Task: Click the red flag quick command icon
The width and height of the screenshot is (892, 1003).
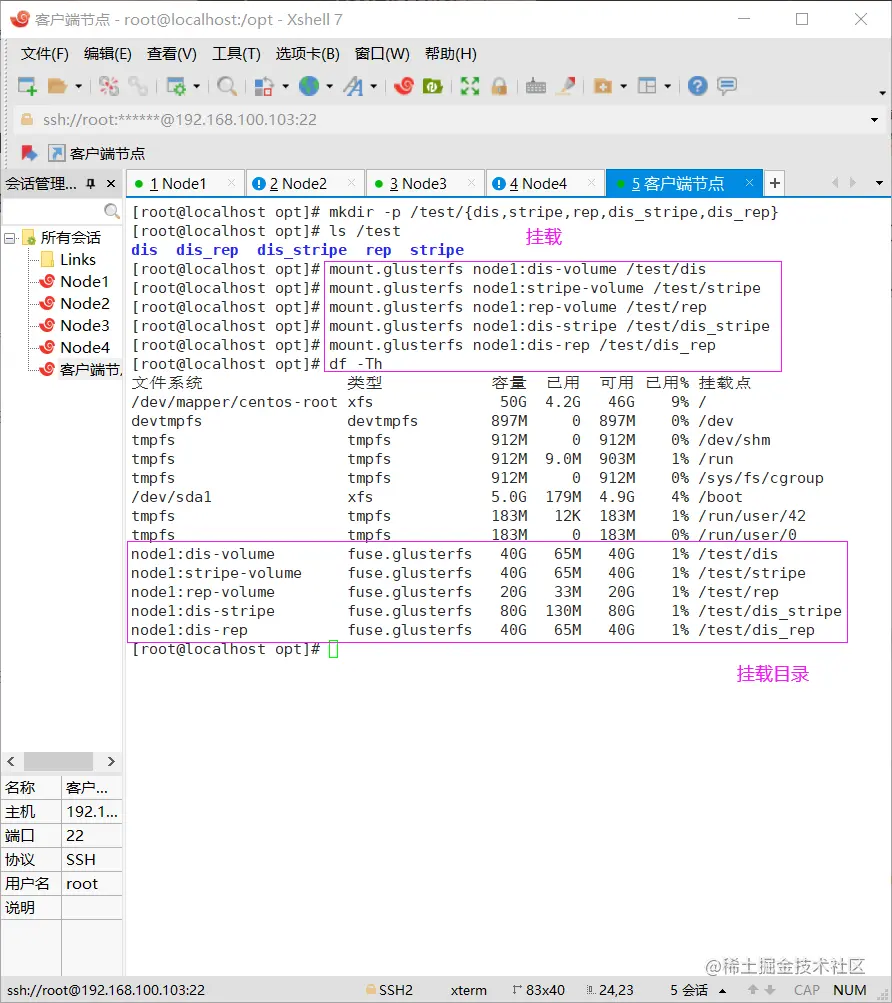Action: click(29, 153)
